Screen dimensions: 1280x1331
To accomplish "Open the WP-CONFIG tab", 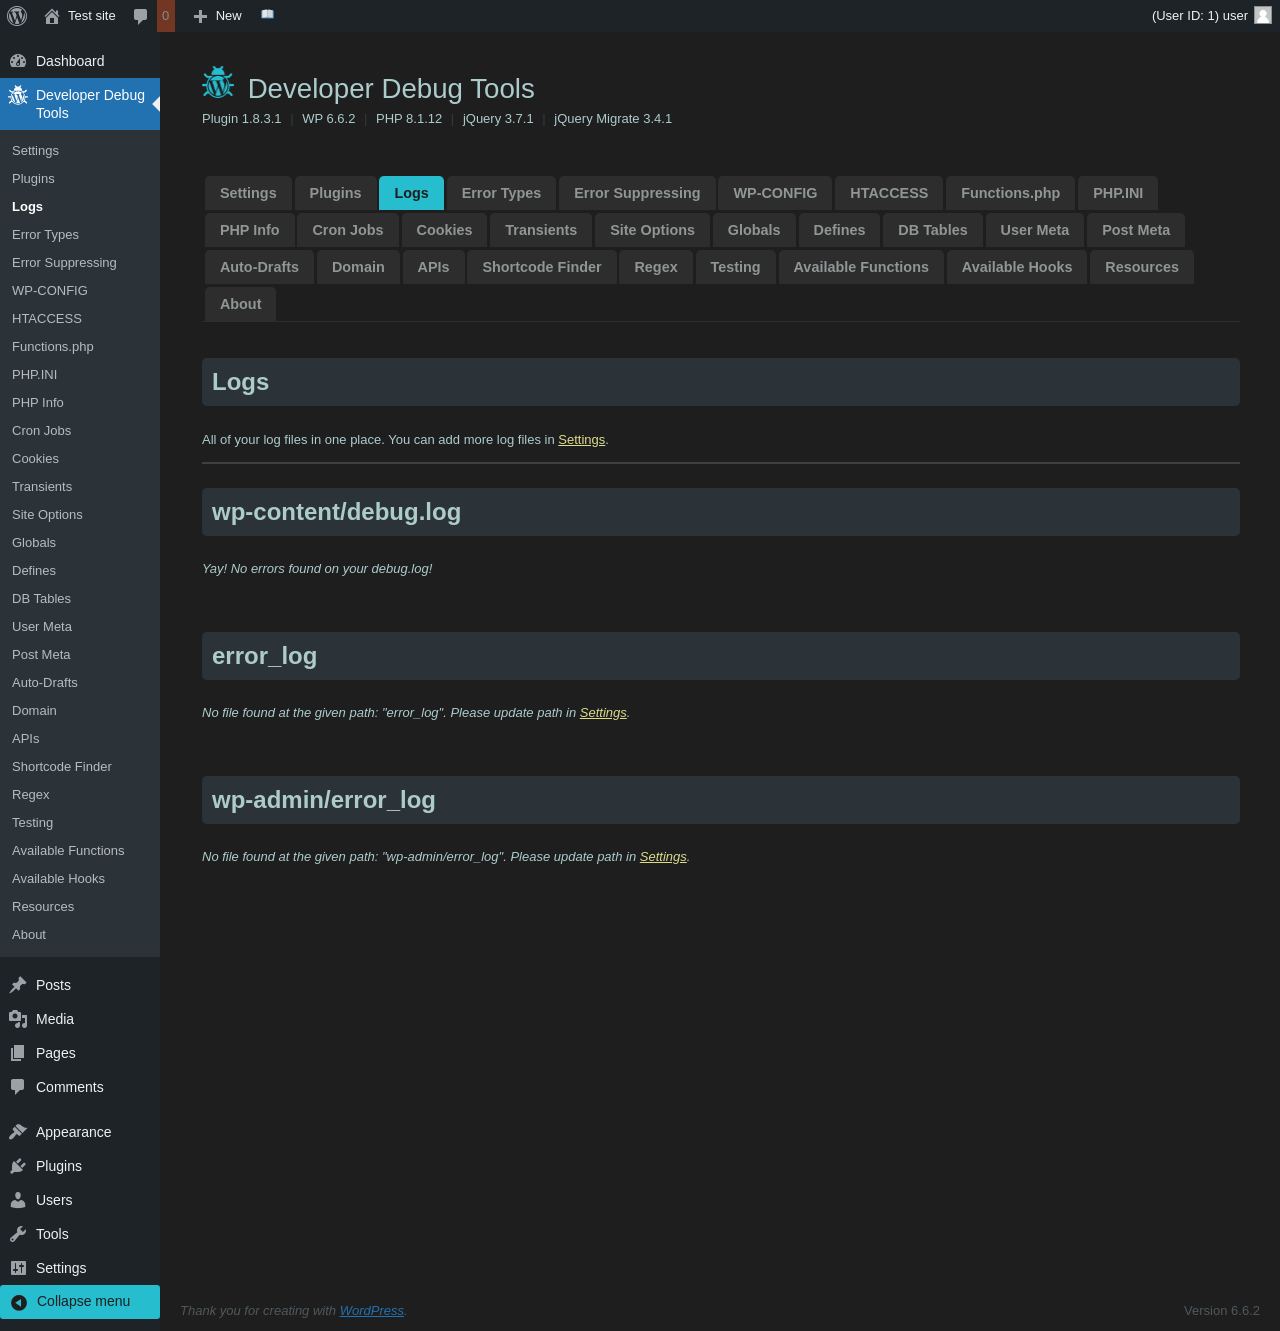I will point(775,193).
